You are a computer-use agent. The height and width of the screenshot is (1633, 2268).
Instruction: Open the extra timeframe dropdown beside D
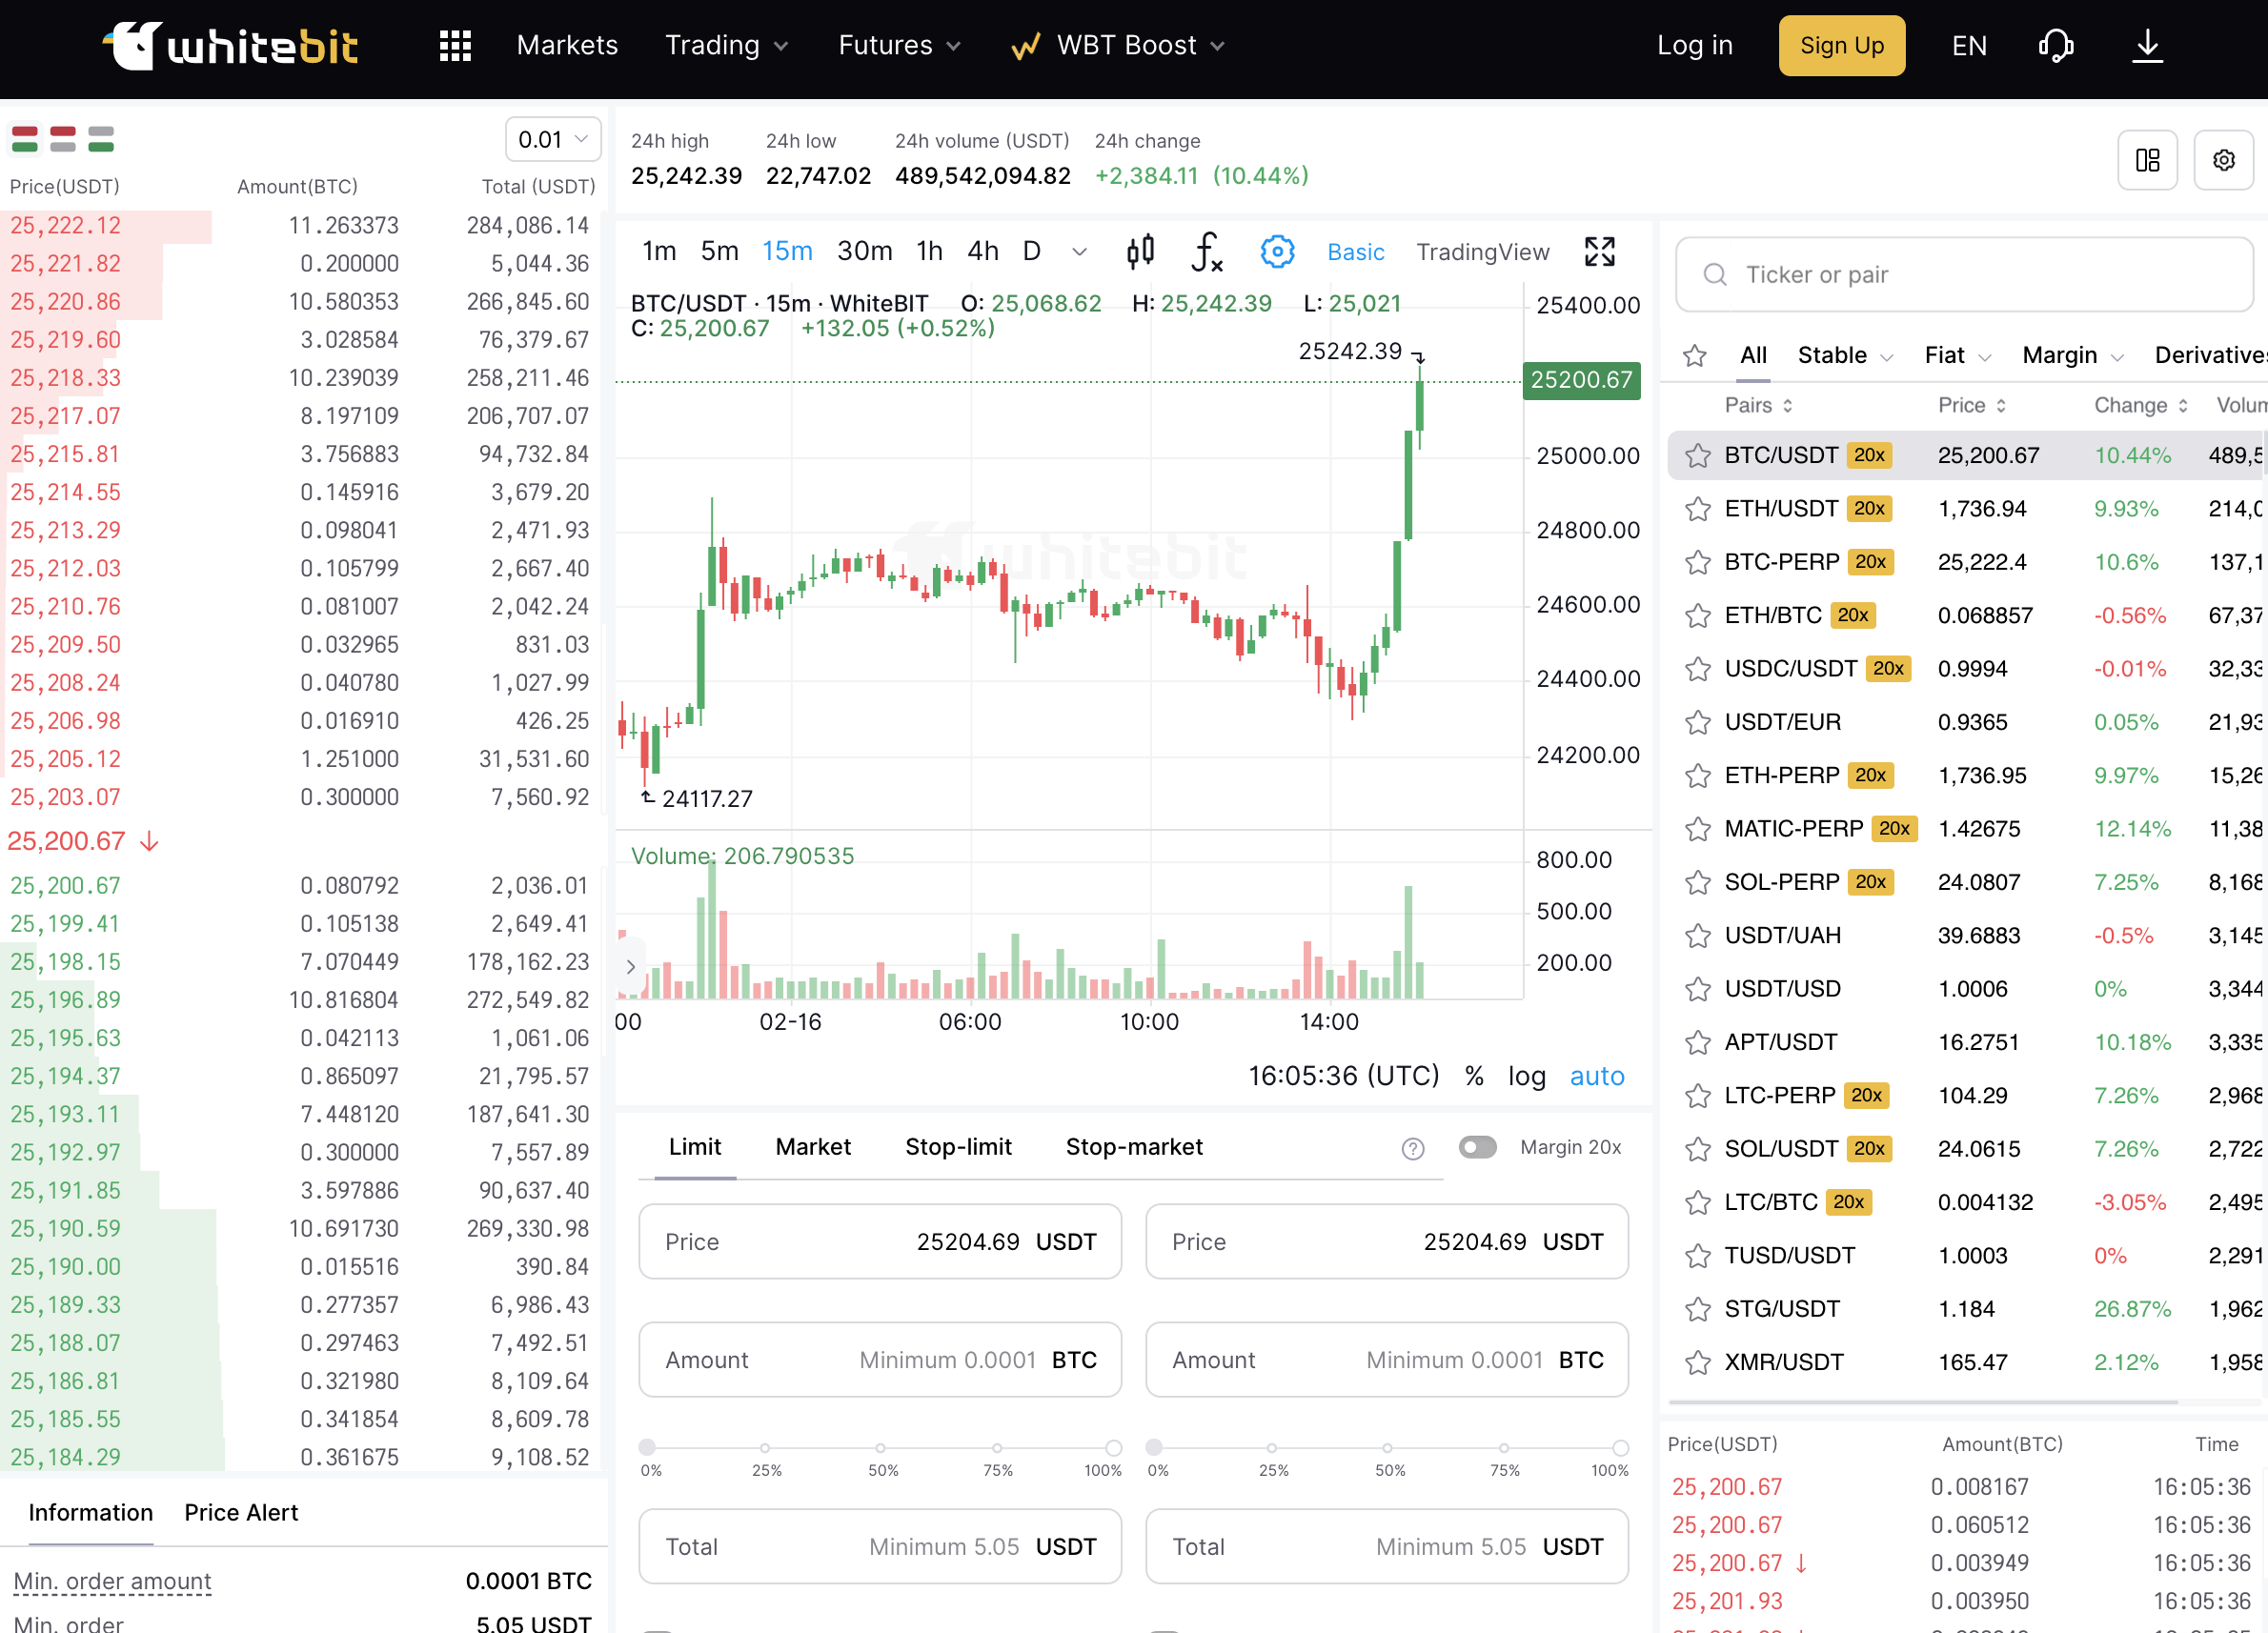1080,252
